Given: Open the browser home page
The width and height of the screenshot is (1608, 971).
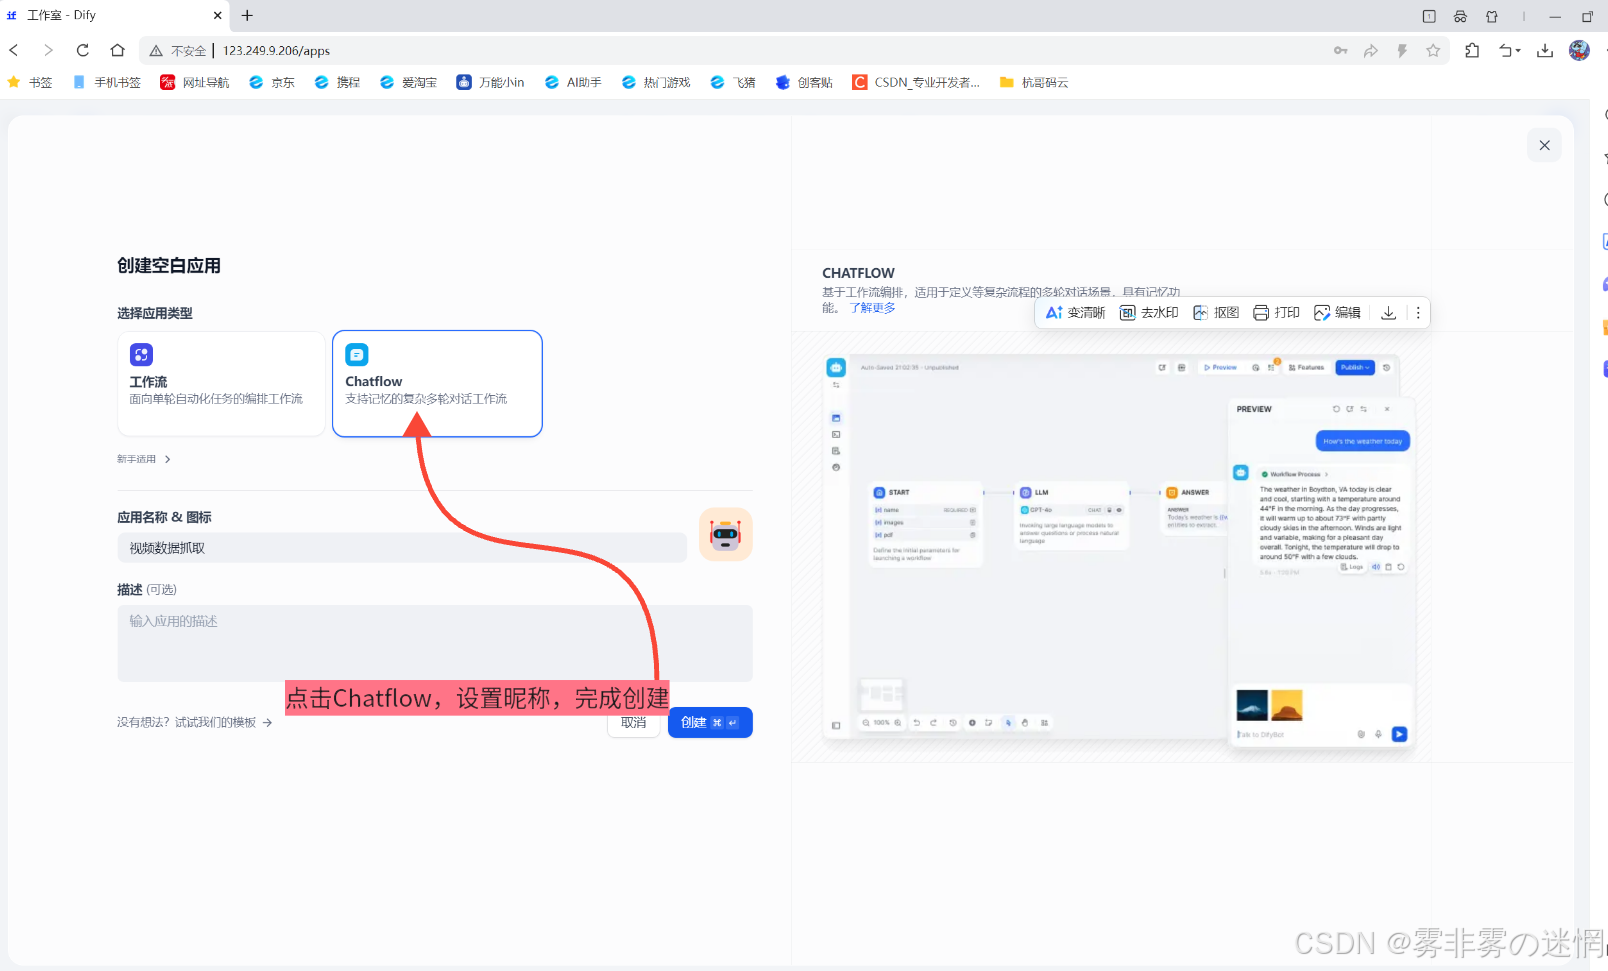Looking at the screenshot, I should (118, 50).
